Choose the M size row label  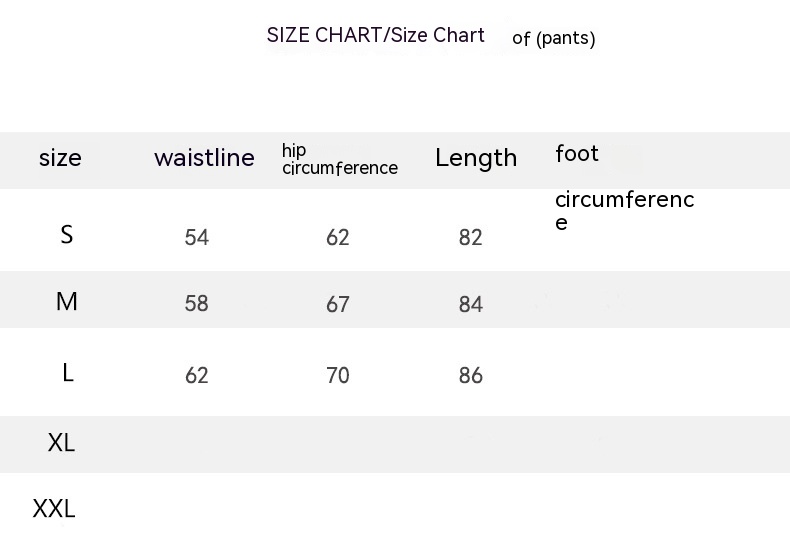tap(67, 302)
